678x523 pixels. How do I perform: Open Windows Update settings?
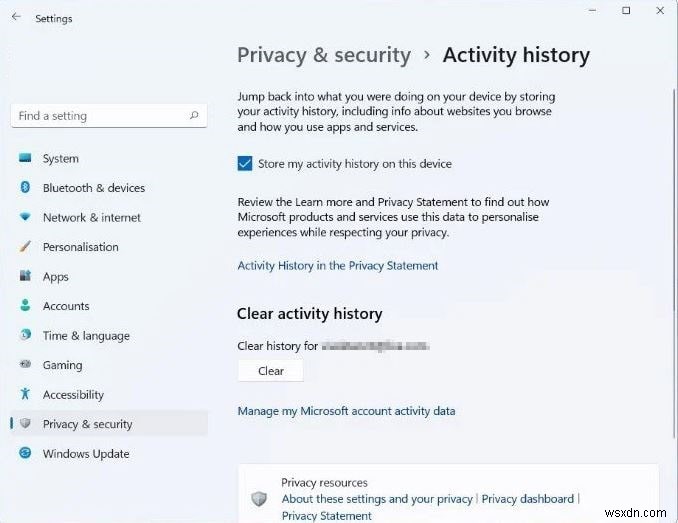tap(109, 454)
